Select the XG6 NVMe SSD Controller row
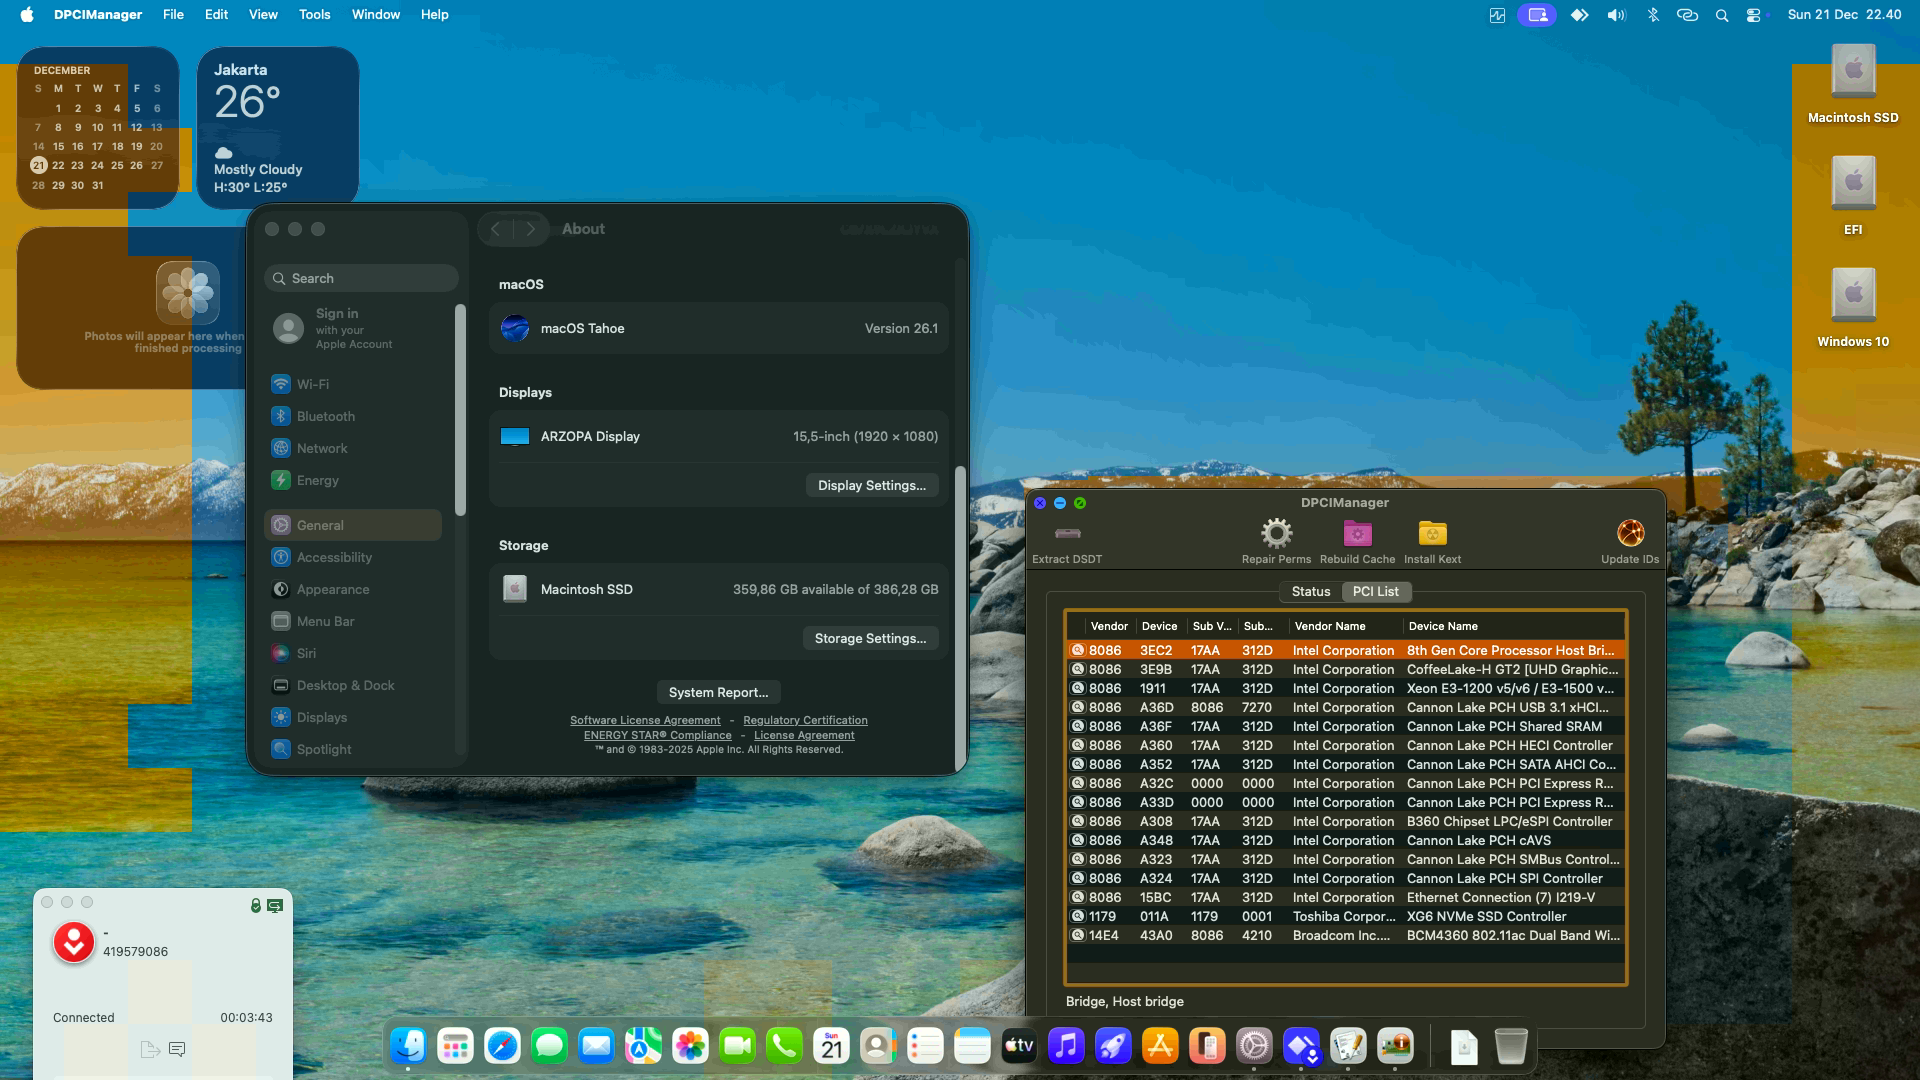The image size is (1920, 1080). tap(1346, 916)
